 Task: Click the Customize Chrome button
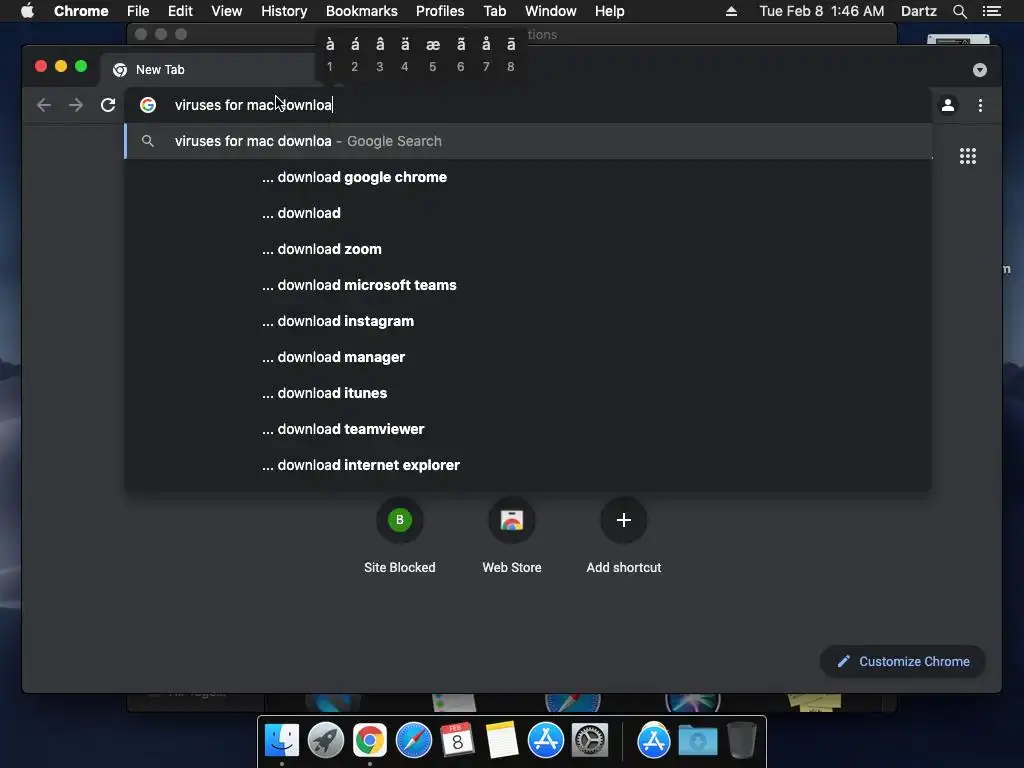click(903, 662)
